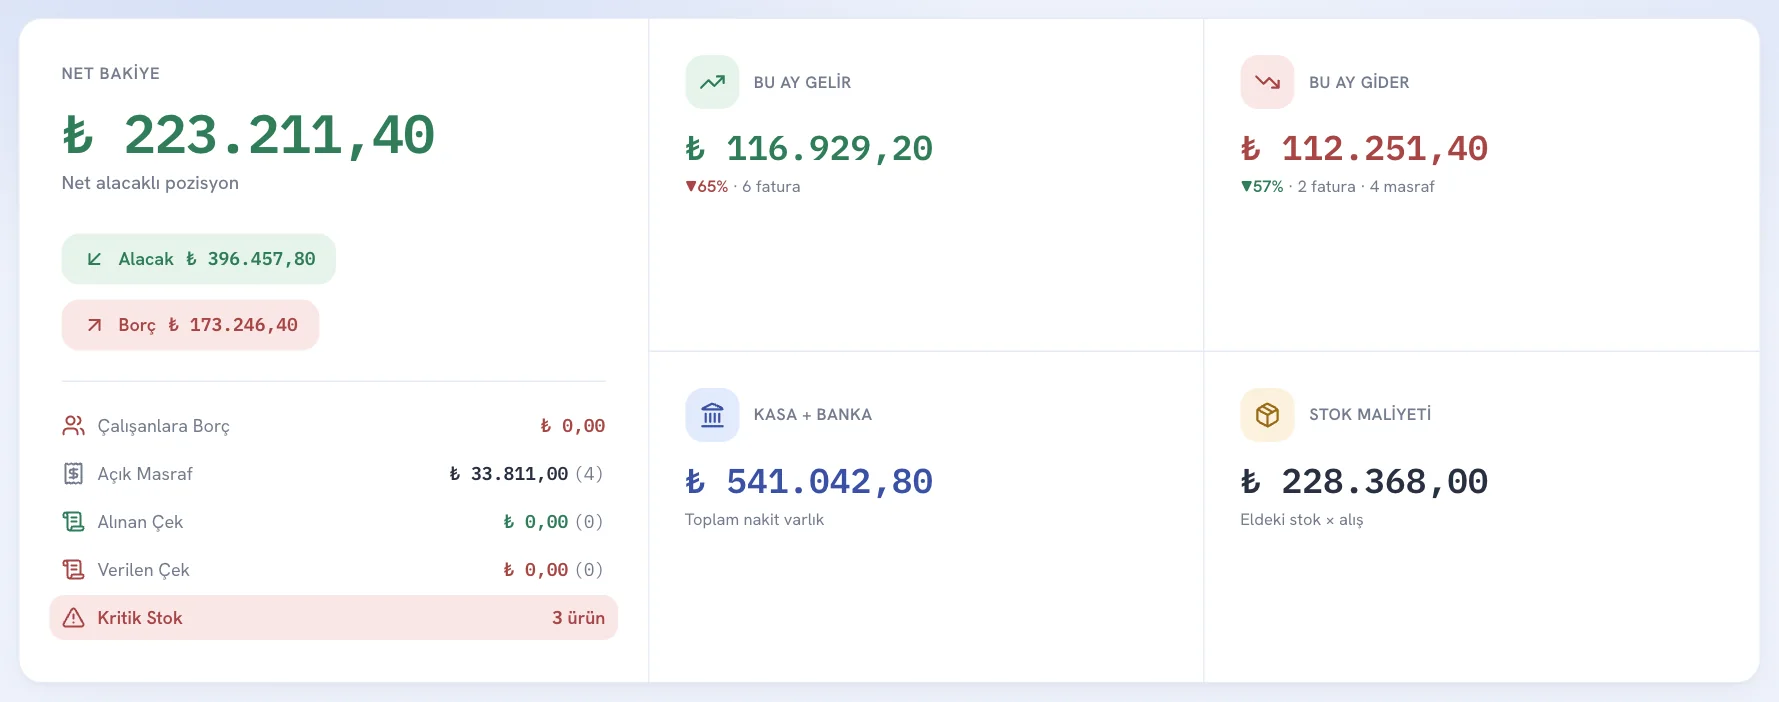Click the 6 fatura income note

771,186
